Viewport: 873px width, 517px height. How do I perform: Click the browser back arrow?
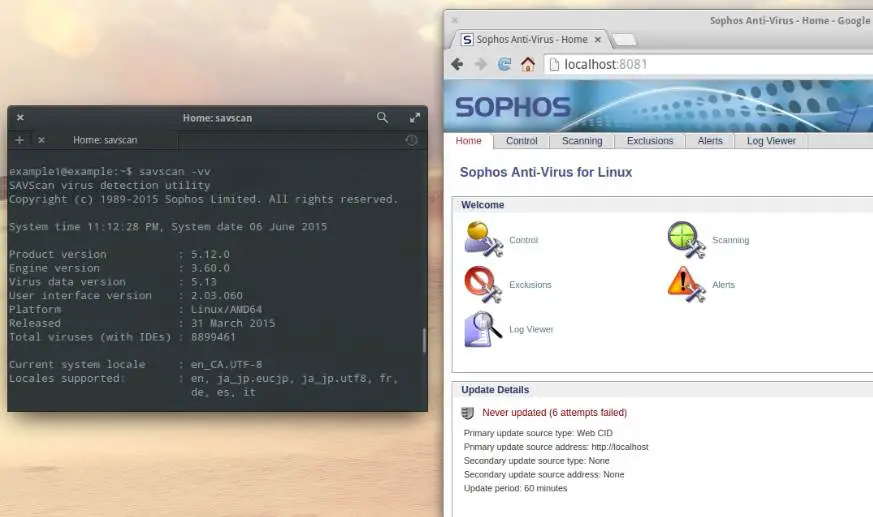pos(457,65)
